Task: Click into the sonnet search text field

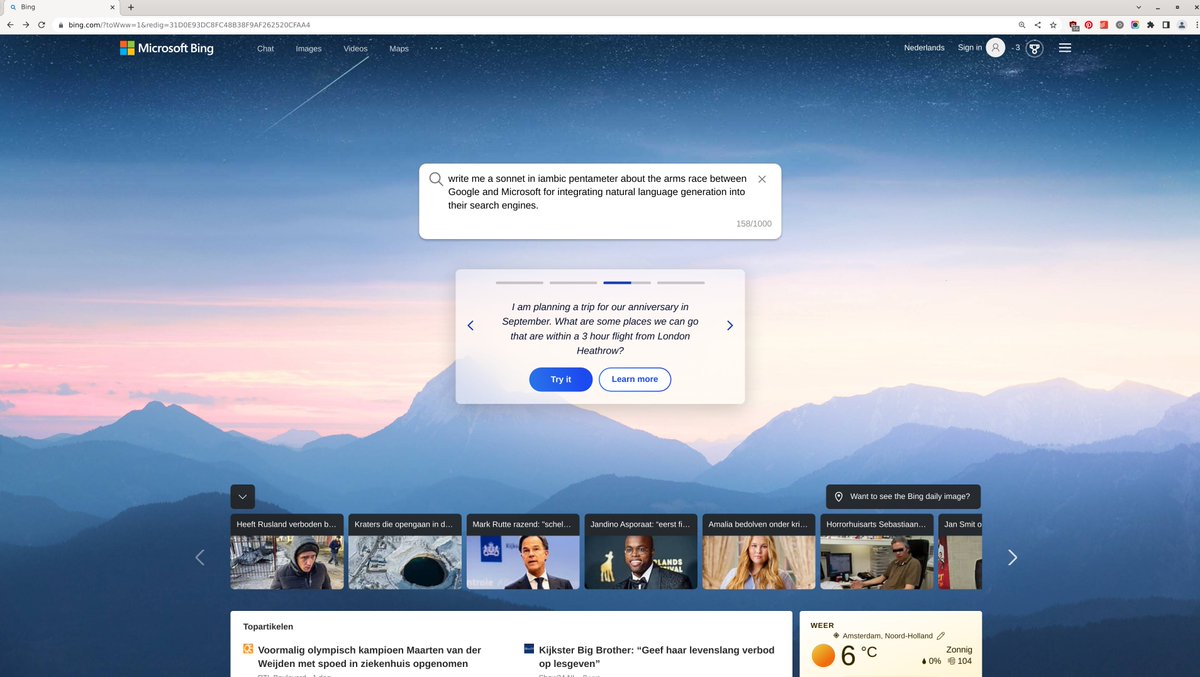Action: coord(597,192)
